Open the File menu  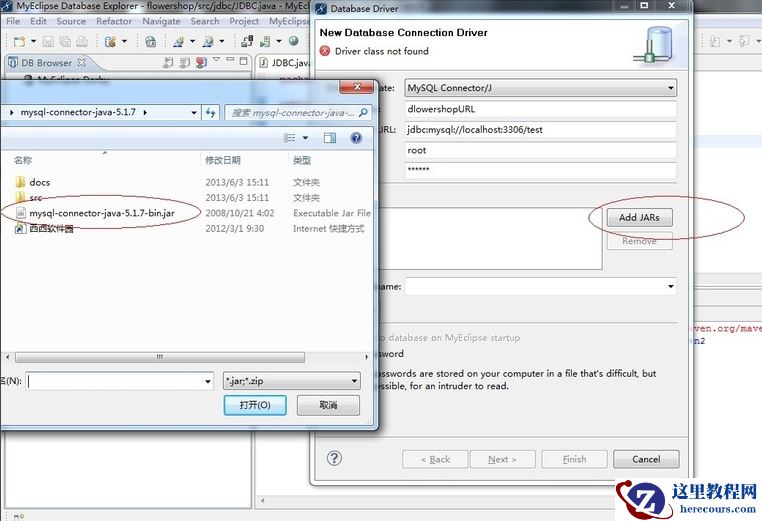[x=13, y=21]
